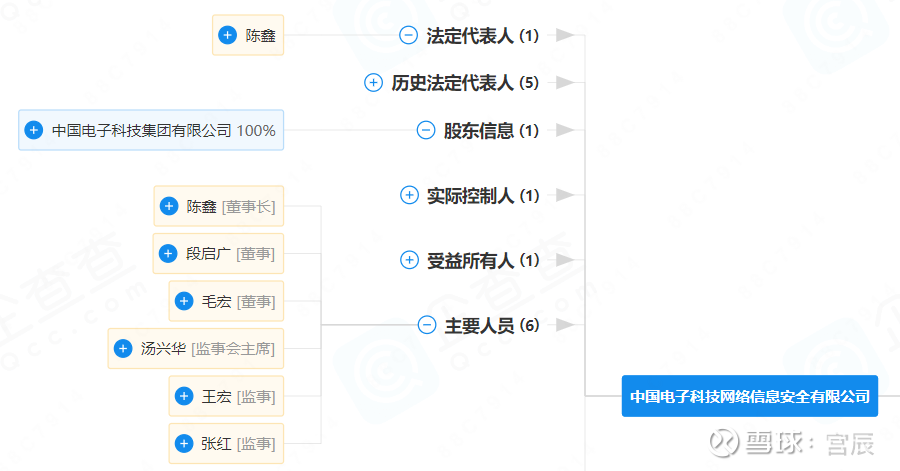
Task: Collapse the 股东信息 branch
Action: [x=426, y=130]
